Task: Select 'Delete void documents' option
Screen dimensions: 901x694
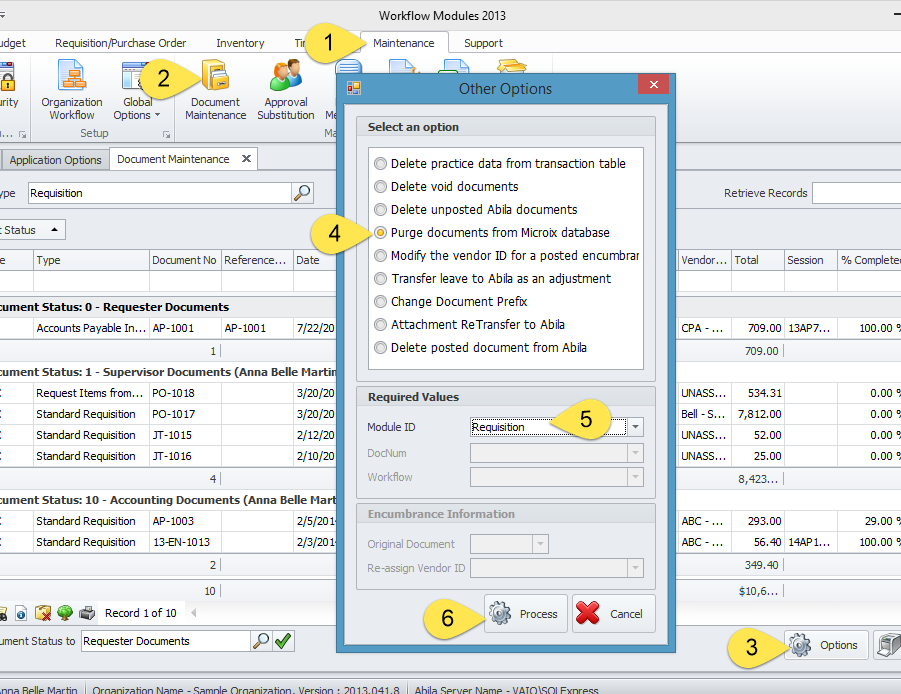Action: point(381,187)
